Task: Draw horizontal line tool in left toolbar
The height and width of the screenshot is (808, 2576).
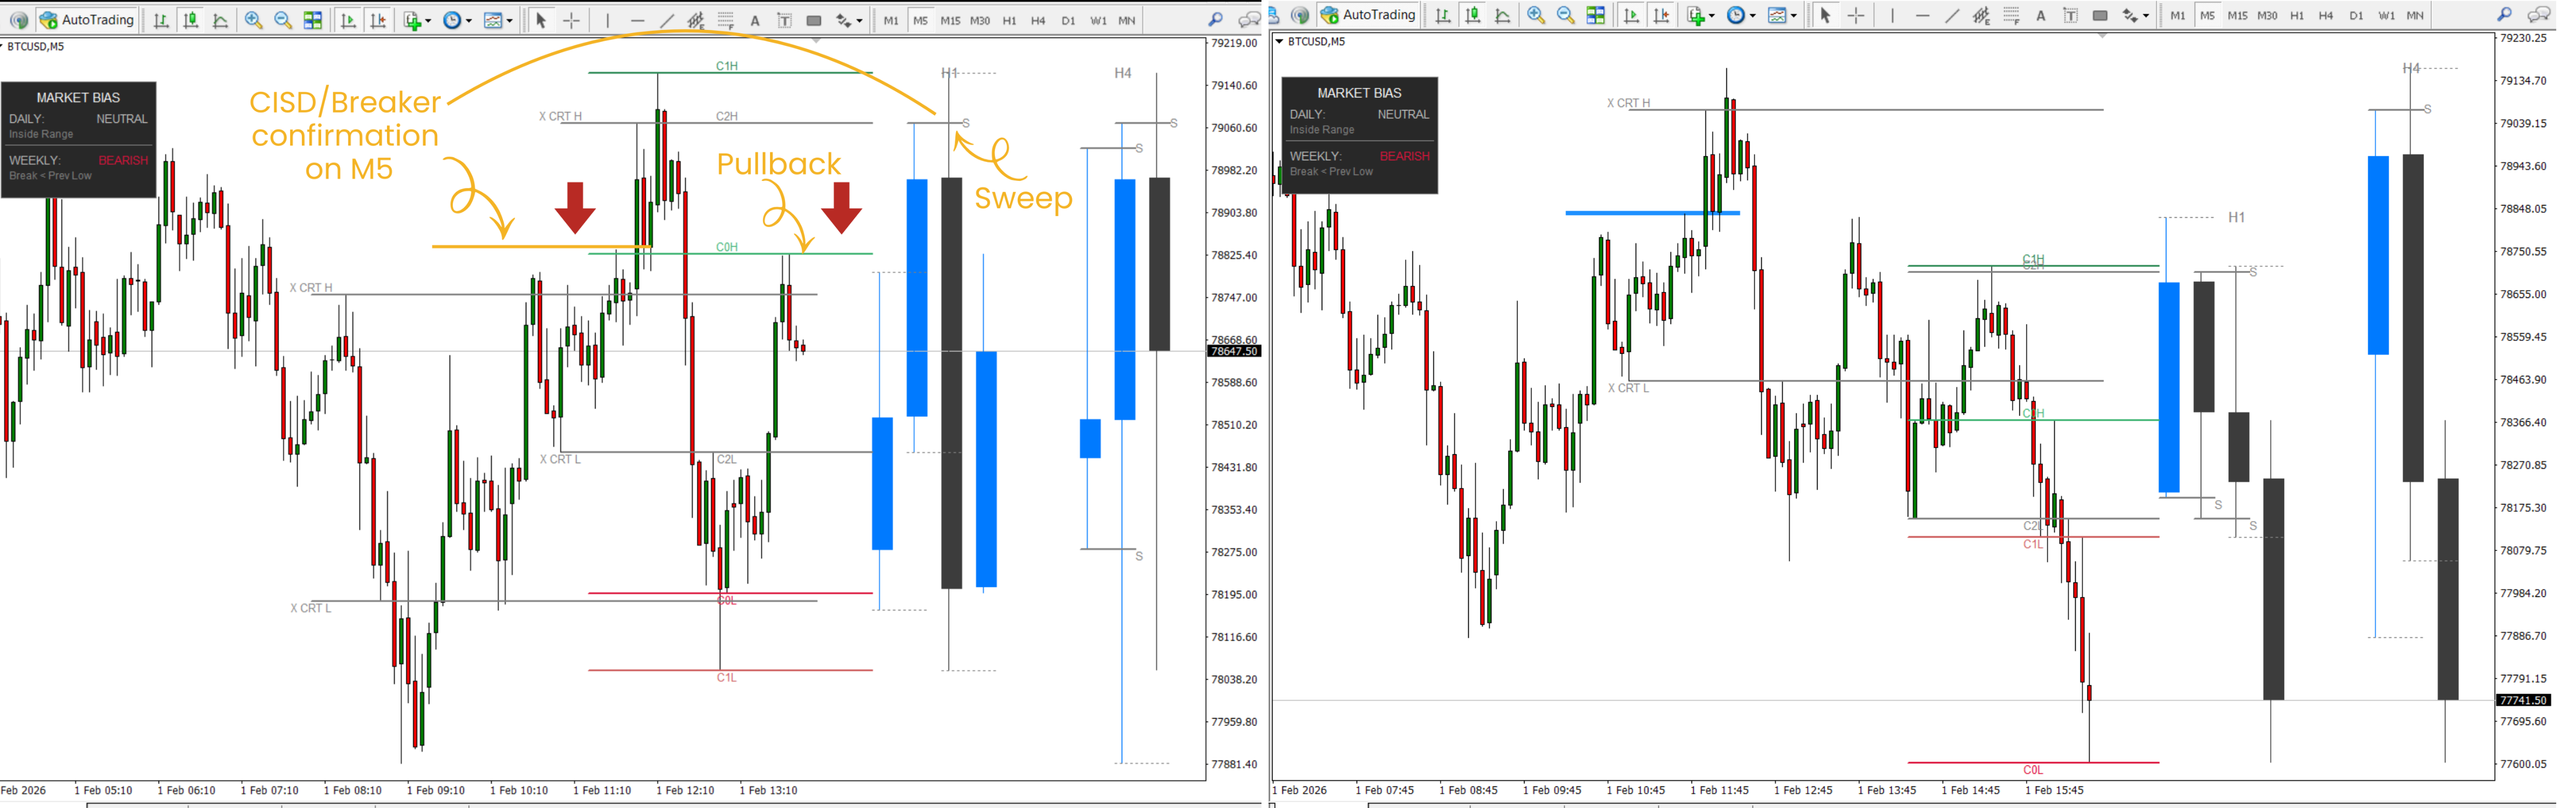Action: coord(637,20)
